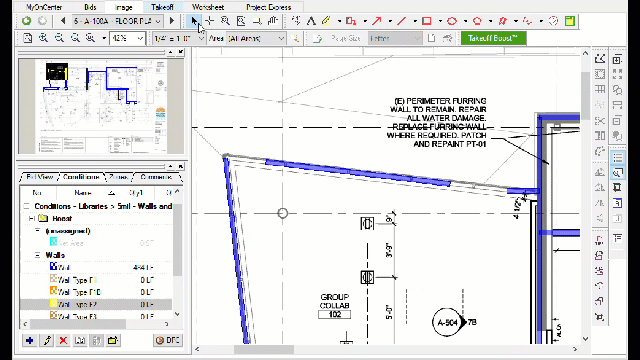Select the Wall Type F1B condition
The width and height of the screenshot is (640, 360).
pyautogui.click(x=96, y=292)
